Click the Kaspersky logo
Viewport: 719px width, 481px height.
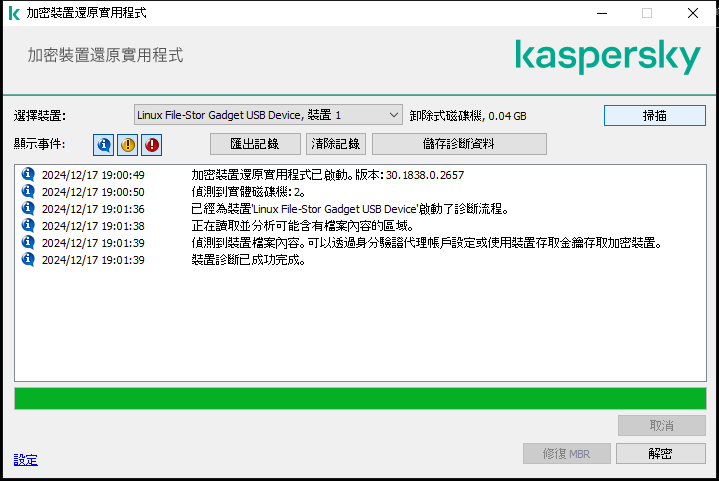[608, 56]
